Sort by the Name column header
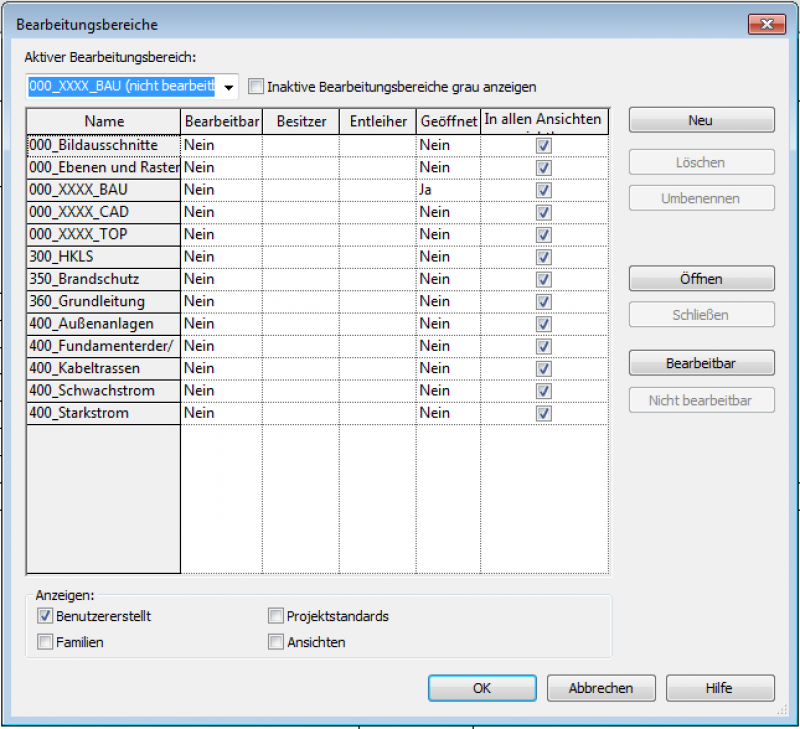The height and width of the screenshot is (729, 800). 103,121
